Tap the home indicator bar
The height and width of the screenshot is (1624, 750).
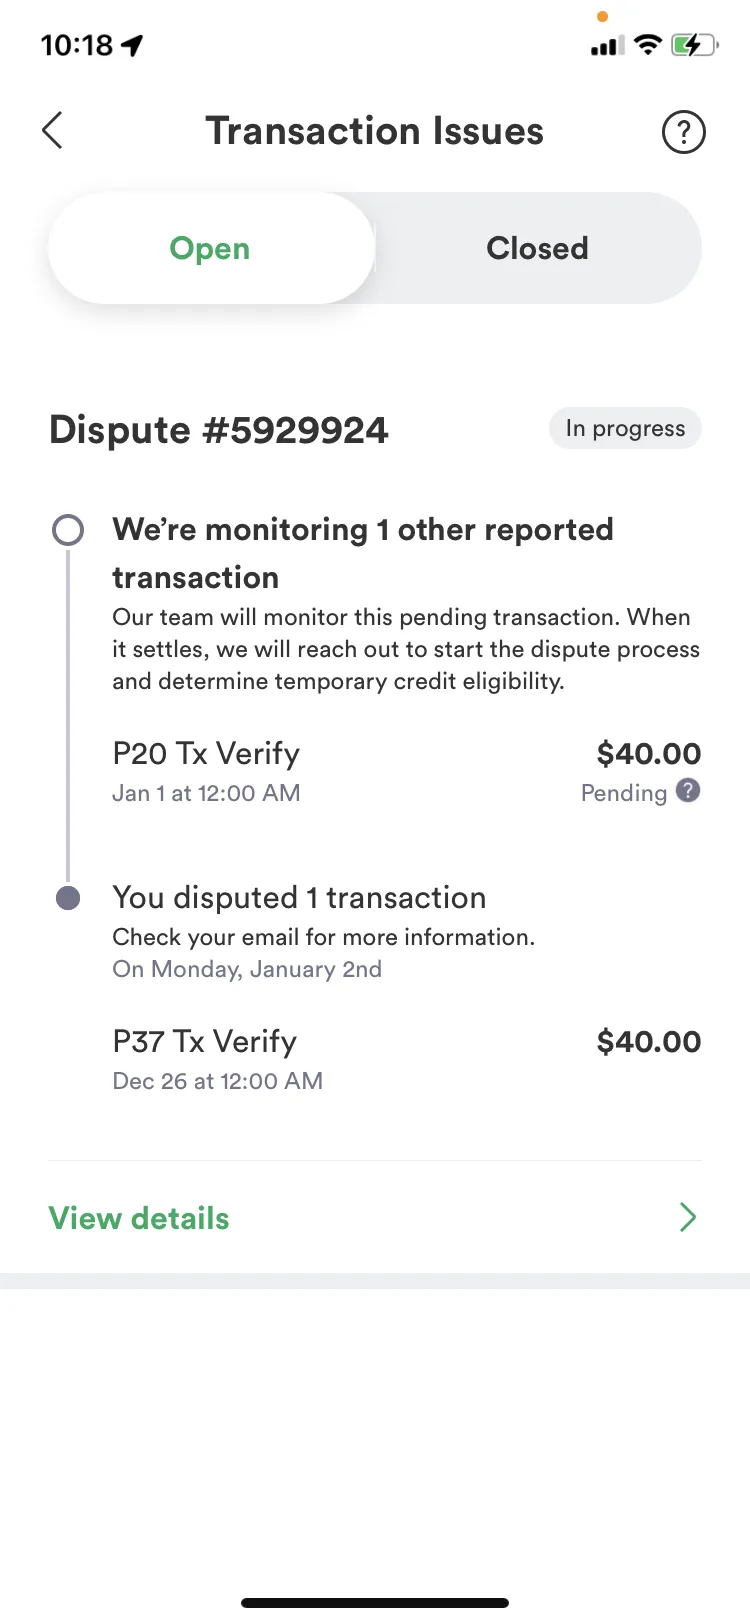[x=375, y=1603]
